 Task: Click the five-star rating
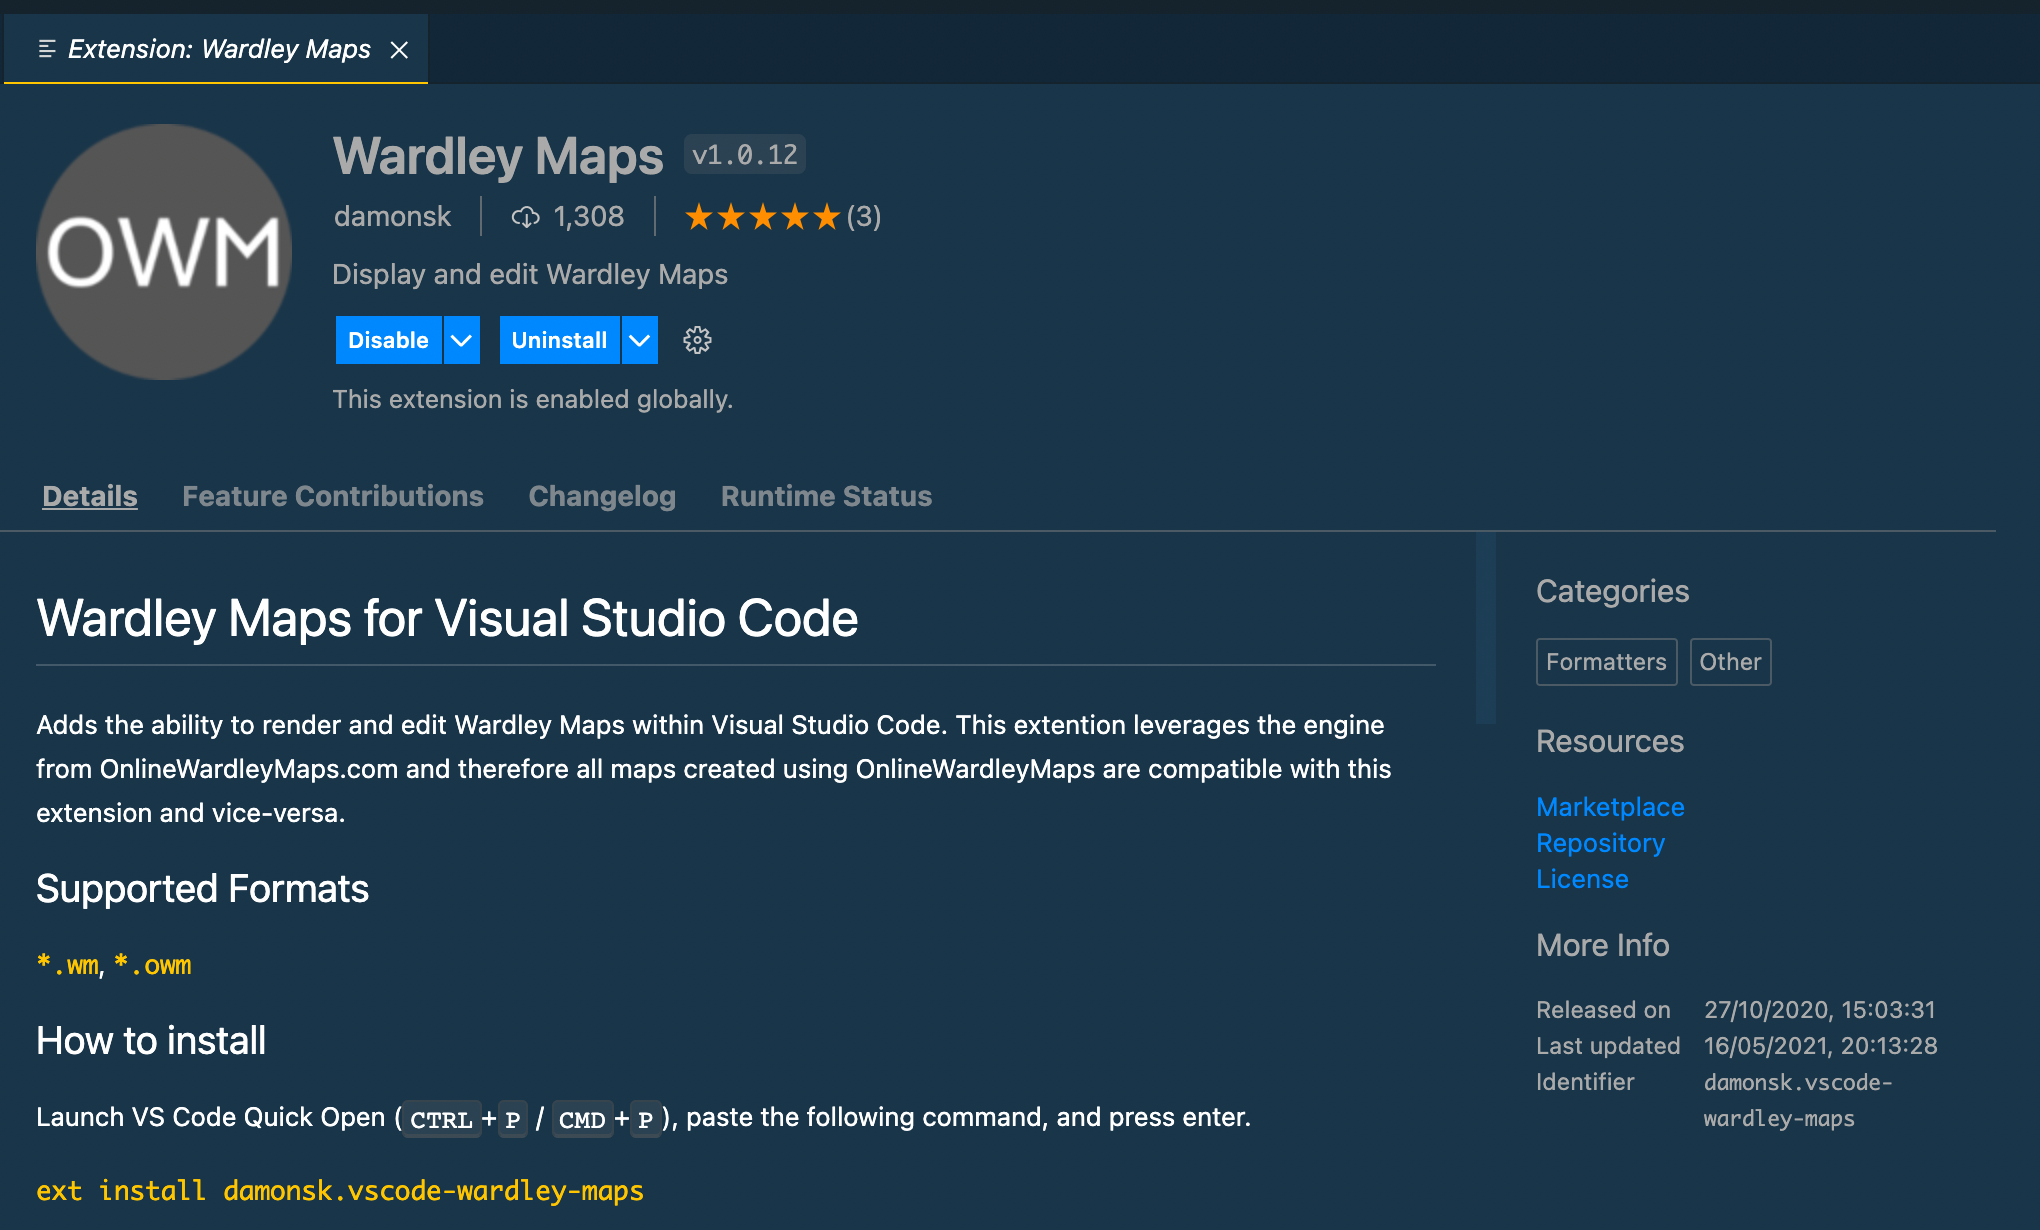point(763,216)
